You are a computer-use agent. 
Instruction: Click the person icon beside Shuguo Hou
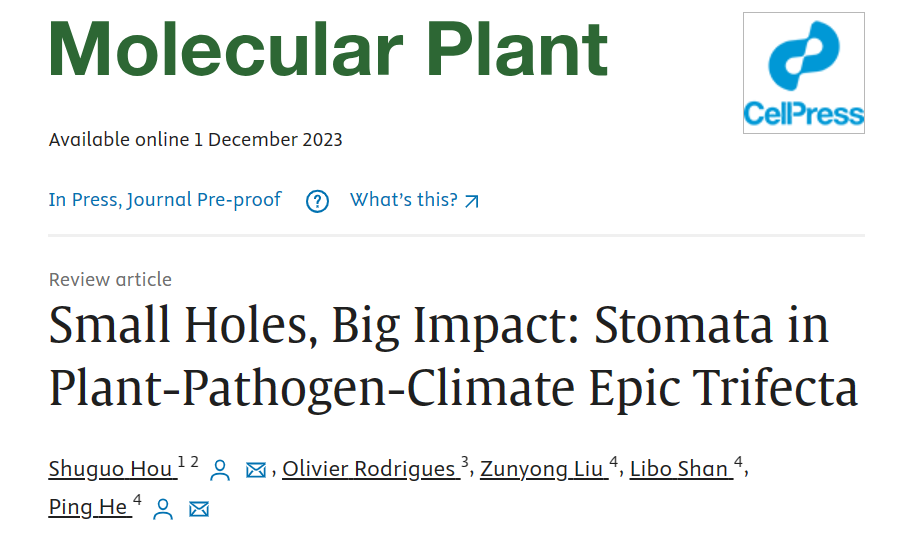221,470
